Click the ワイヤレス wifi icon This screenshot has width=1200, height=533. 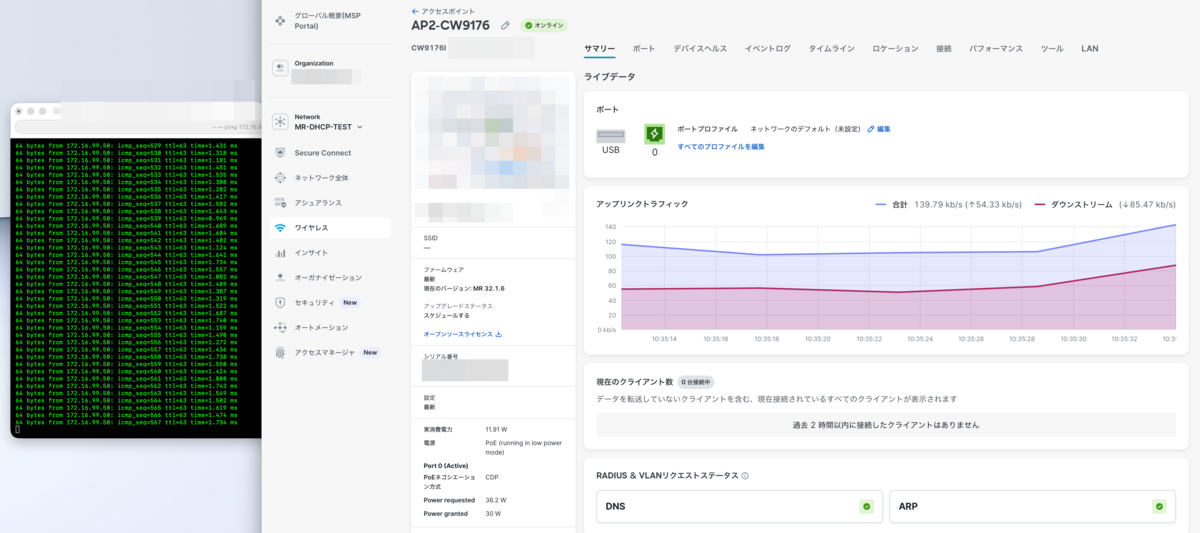[x=280, y=228]
